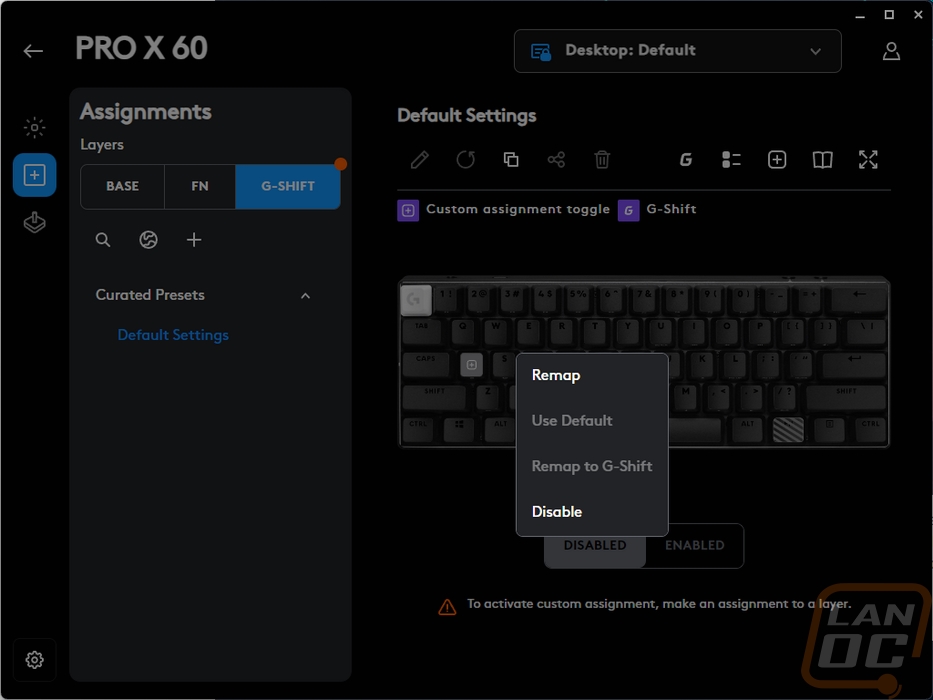Choose Remap from the context menu
Viewport: 933px width, 700px height.
[x=592, y=376]
